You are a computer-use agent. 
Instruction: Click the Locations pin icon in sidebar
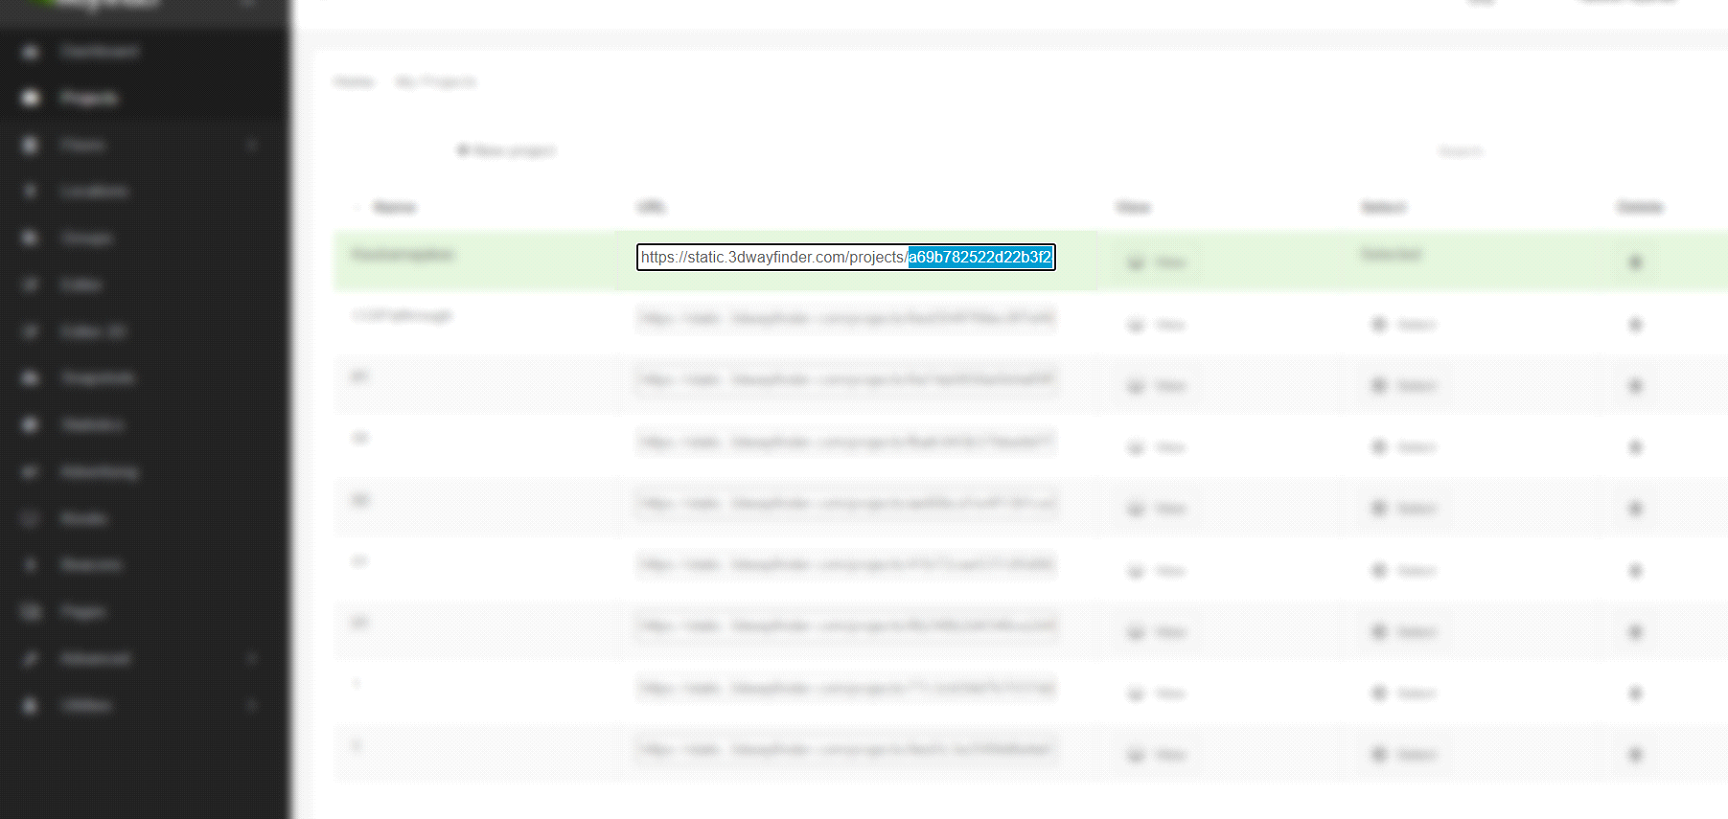coord(30,191)
